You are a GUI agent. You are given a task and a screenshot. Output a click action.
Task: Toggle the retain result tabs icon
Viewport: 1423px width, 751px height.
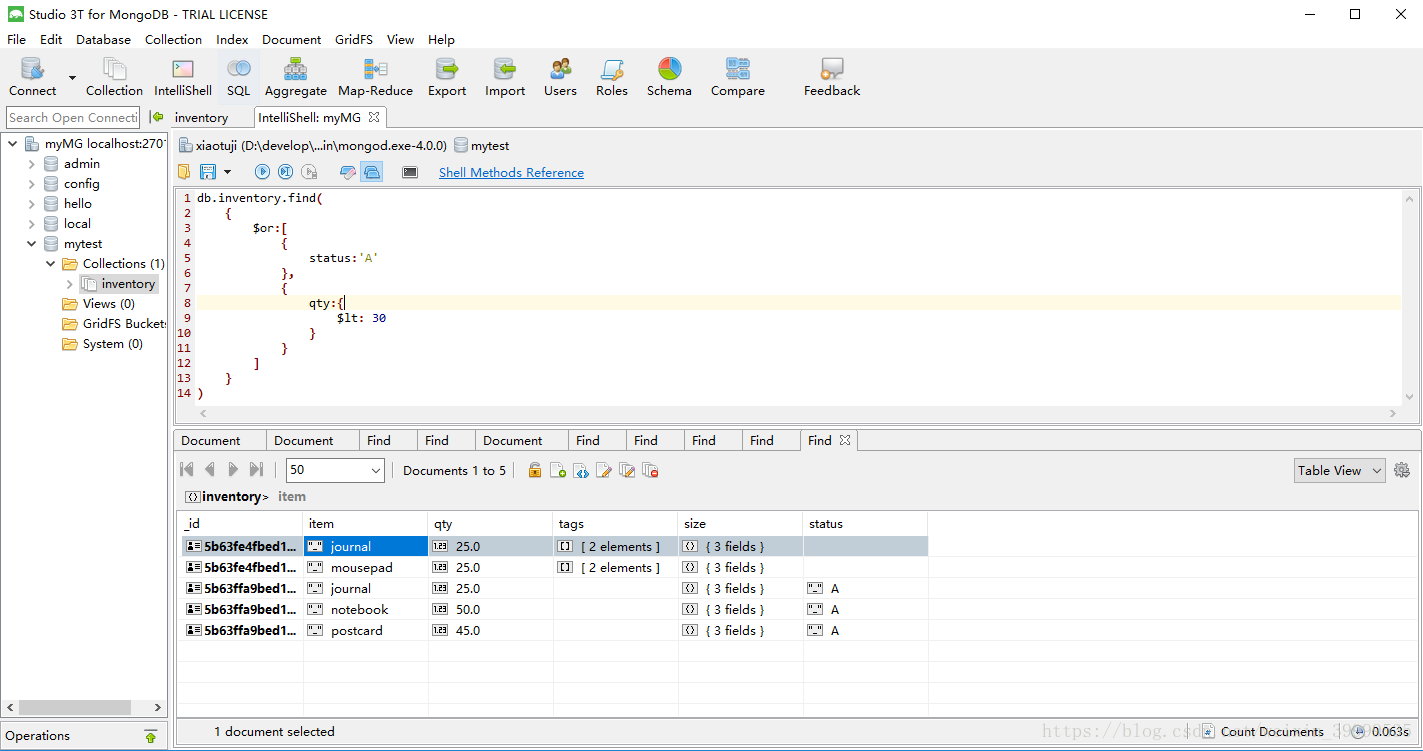372,172
